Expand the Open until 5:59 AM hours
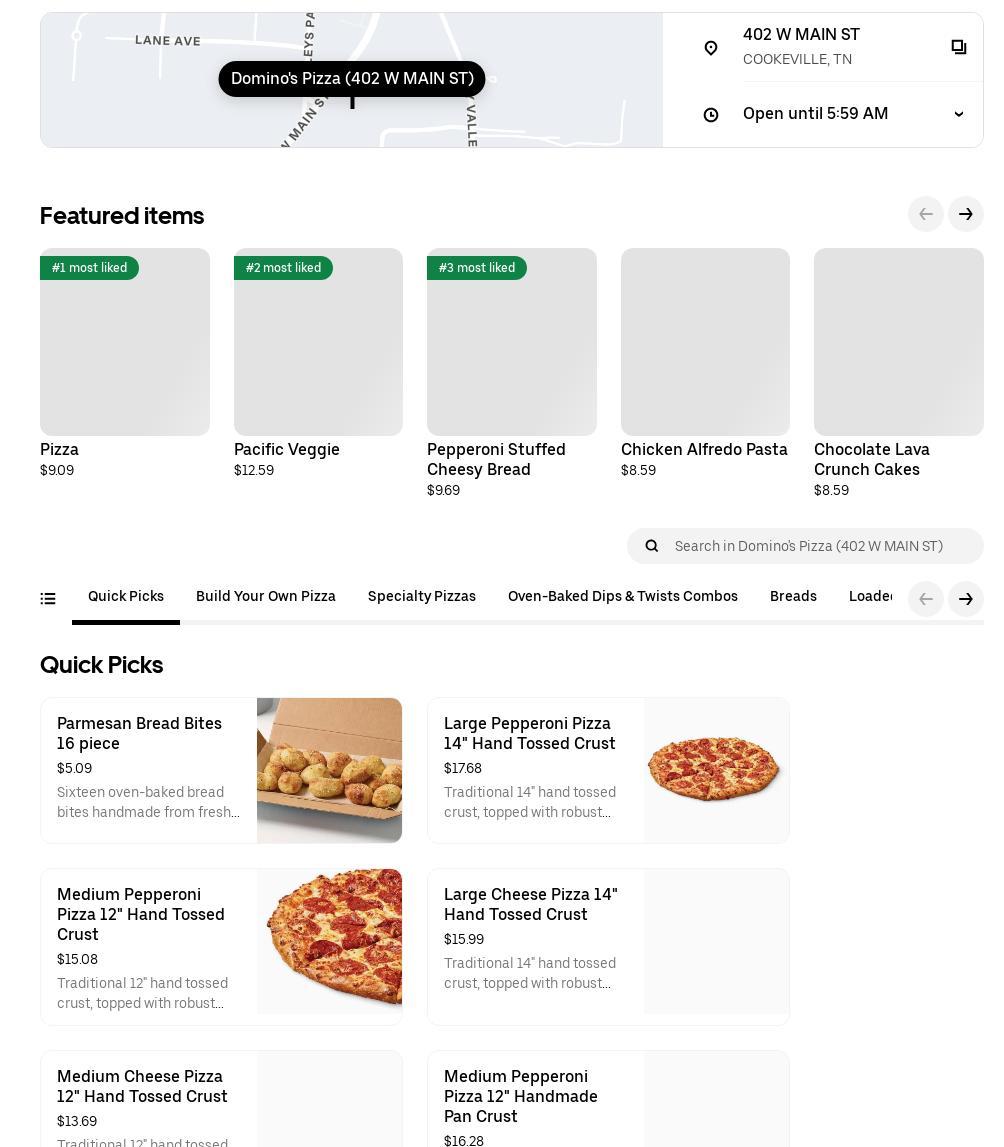Viewport: 1004px width, 1147px height. [x=958, y=114]
